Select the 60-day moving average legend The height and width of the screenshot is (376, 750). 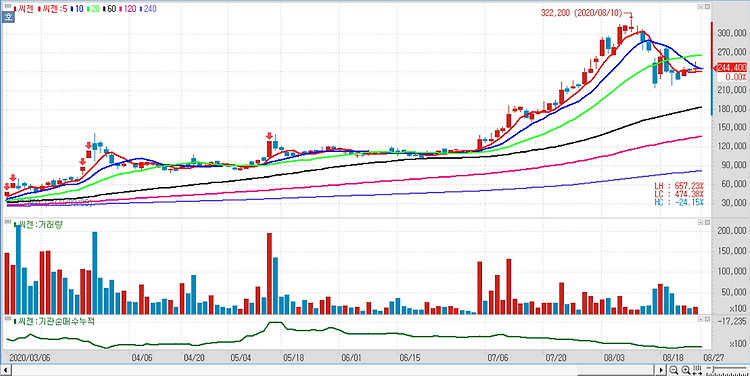[x=110, y=9]
